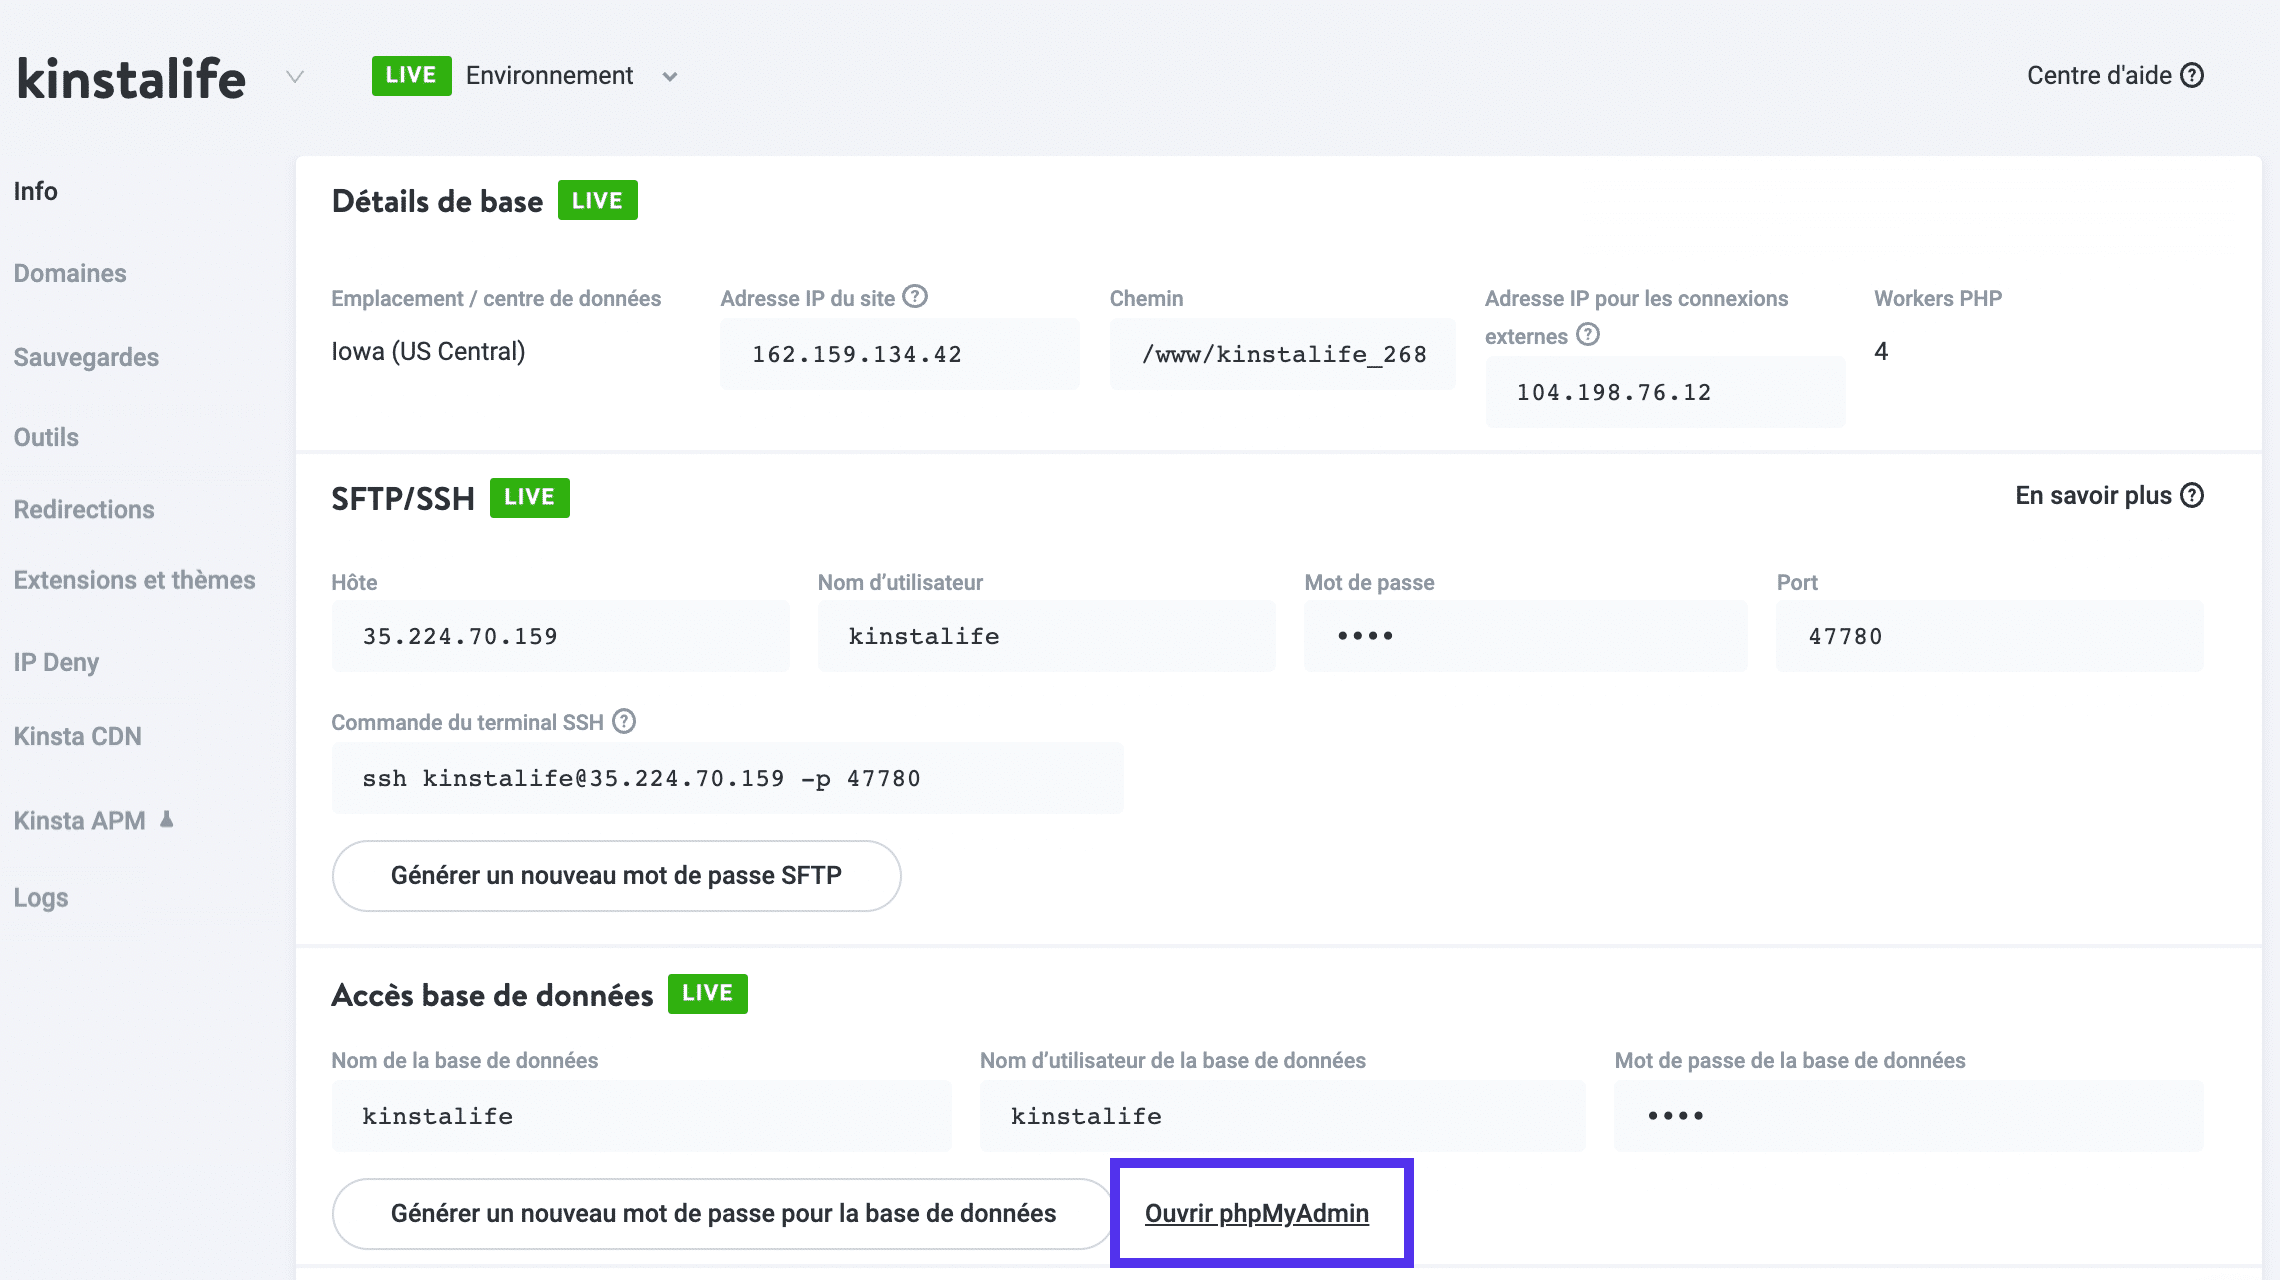The width and height of the screenshot is (2280, 1280).
Task: Click the database username kinstalife field
Action: [1282, 1116]
